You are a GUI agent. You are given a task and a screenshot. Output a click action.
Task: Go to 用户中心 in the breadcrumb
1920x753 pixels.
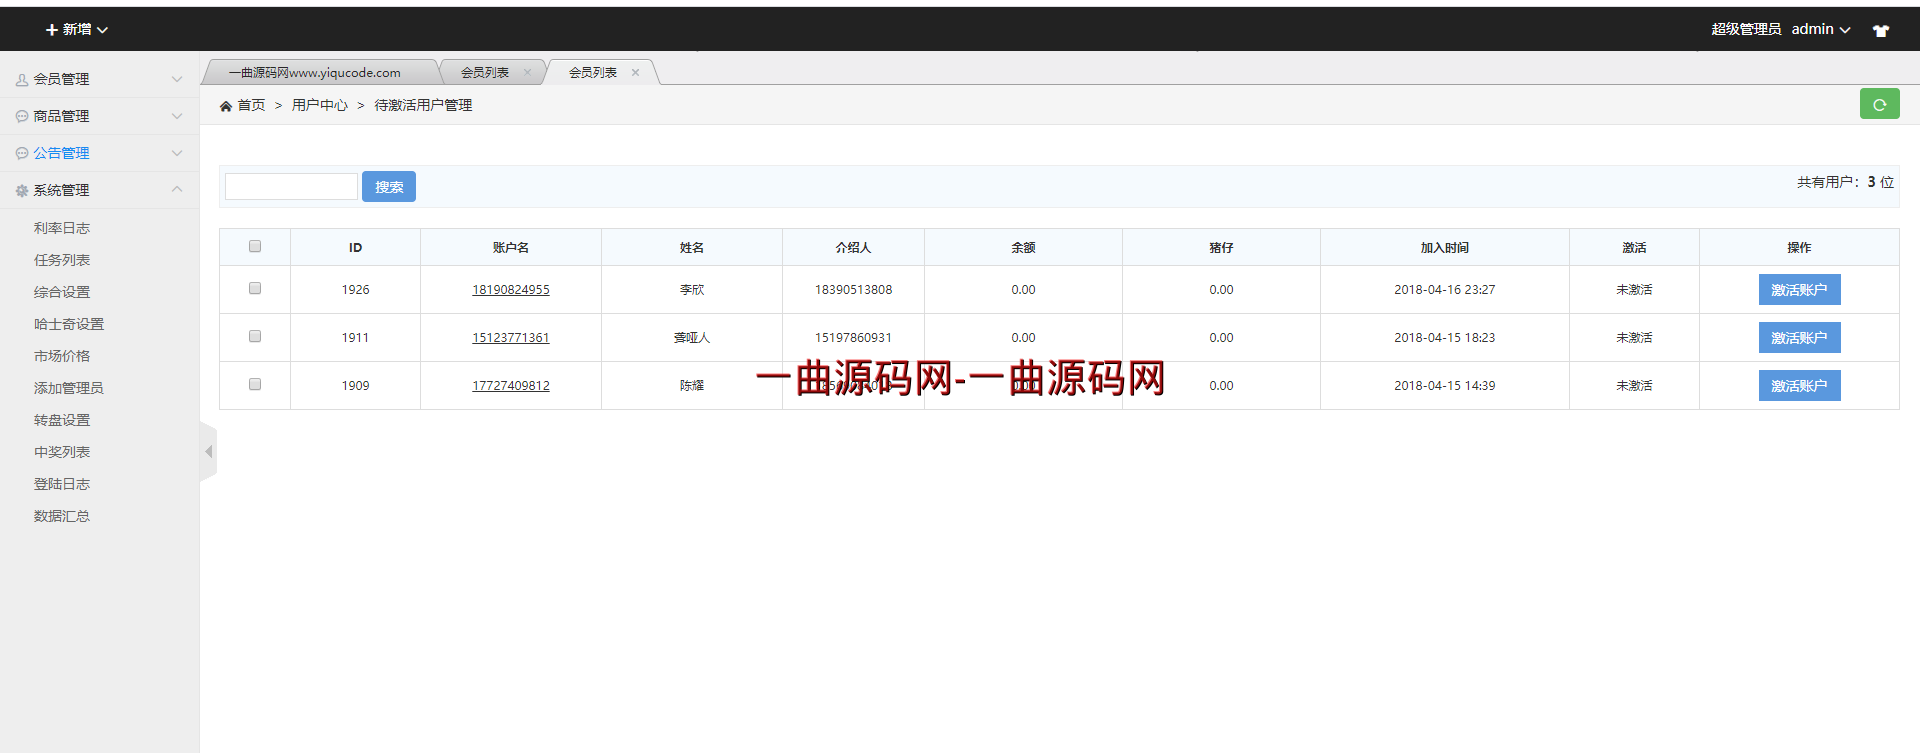320,105
